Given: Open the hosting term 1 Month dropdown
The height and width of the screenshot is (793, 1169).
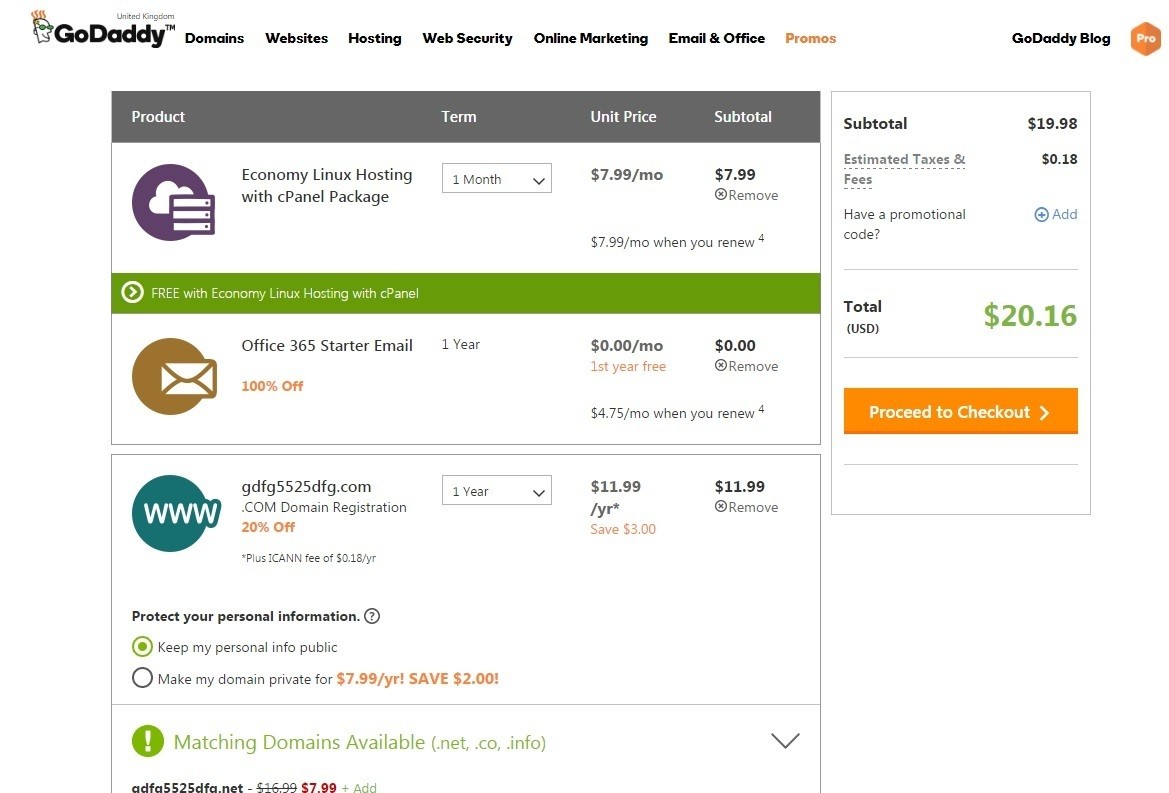Looking at the screenshot, I should tap(496, 179).
